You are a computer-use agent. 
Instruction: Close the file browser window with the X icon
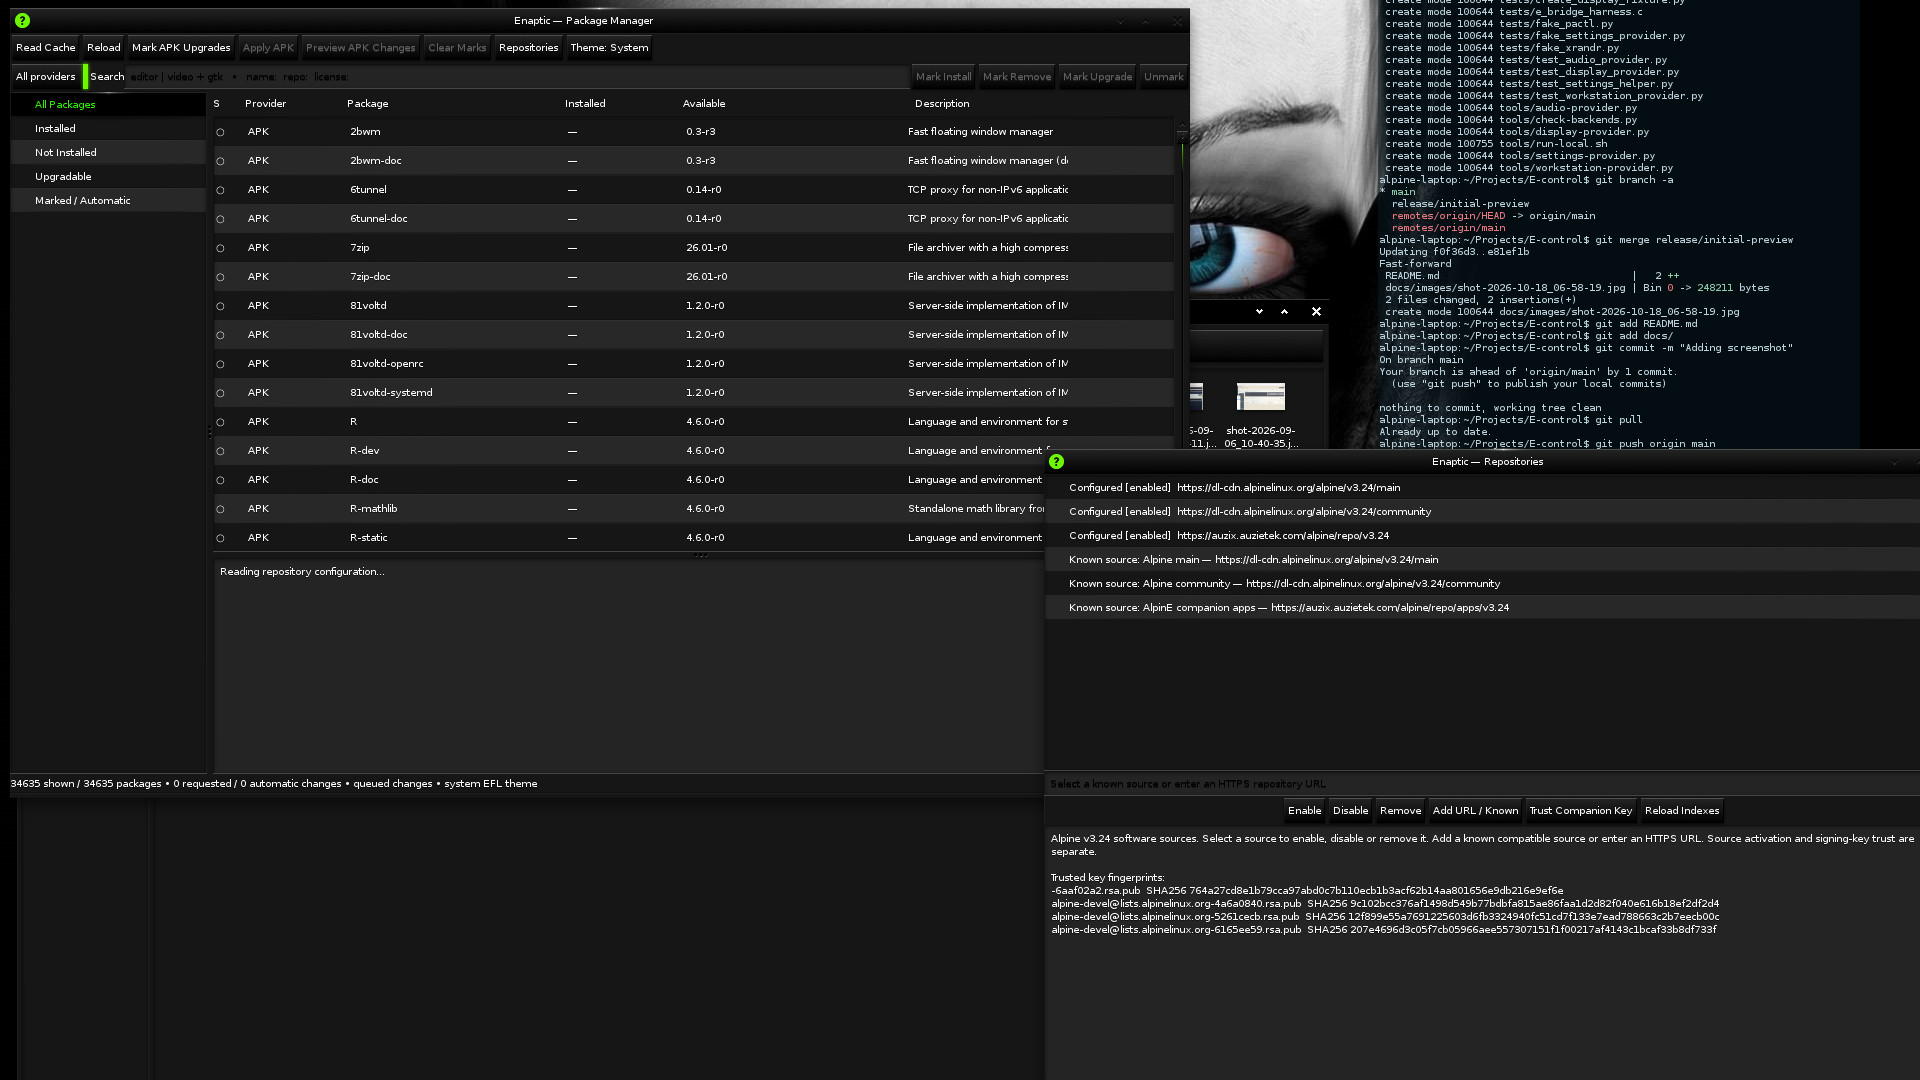(x=1316, y=312)
